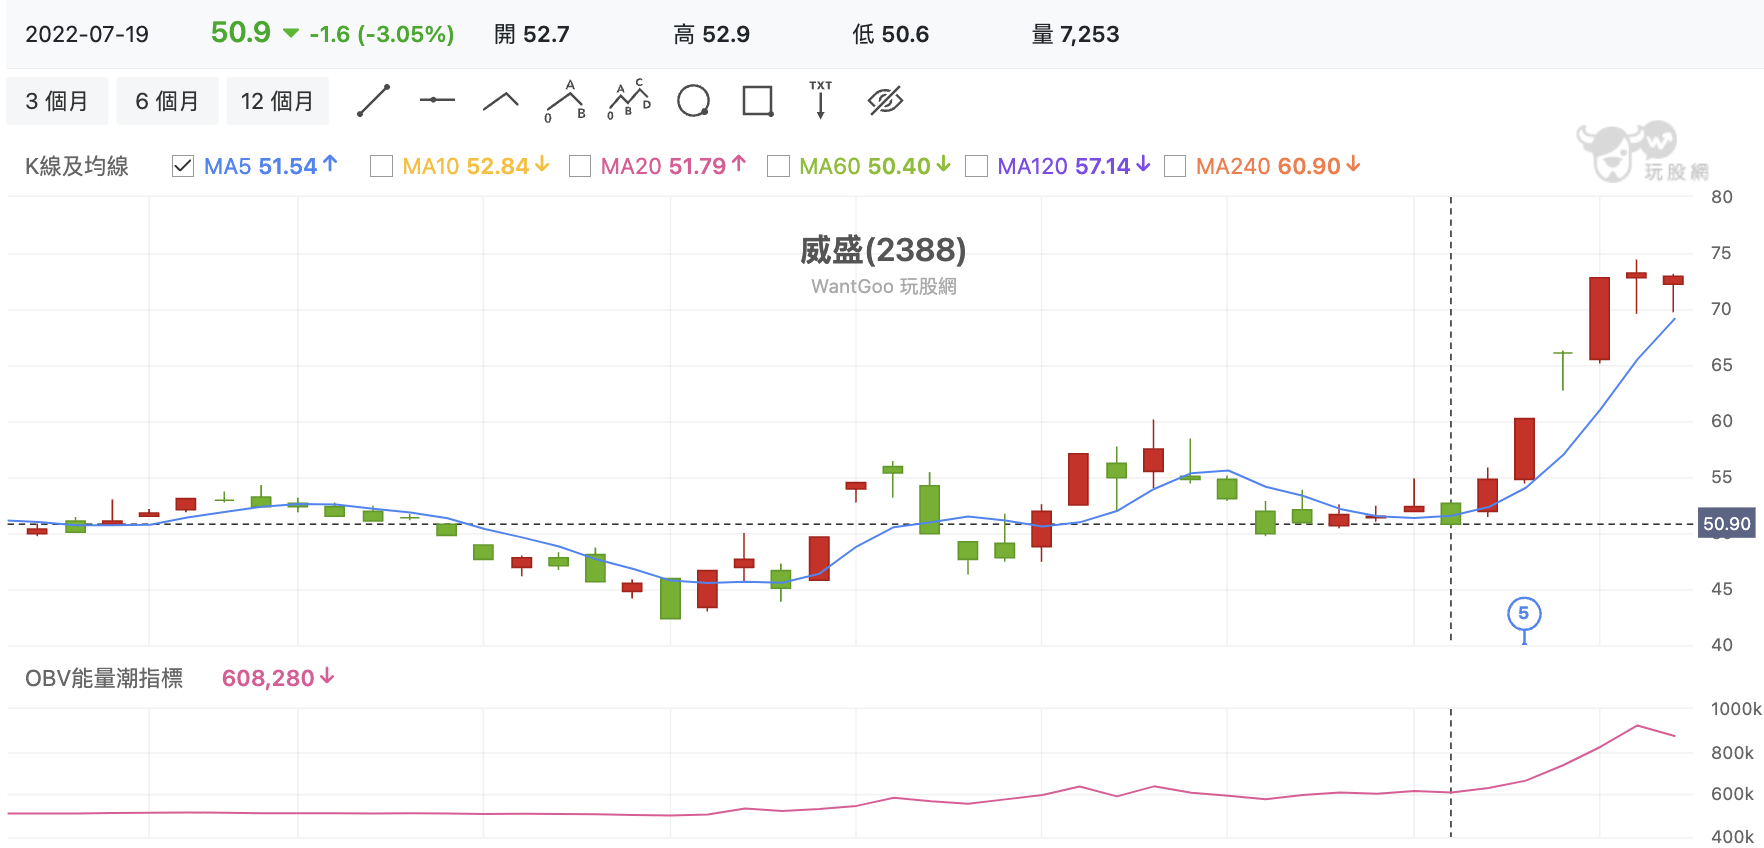The width and height of the screenshot is (1764, 848).
Task: Enable the MA20 moving average checkbox
Action: [x=580, y=166]
